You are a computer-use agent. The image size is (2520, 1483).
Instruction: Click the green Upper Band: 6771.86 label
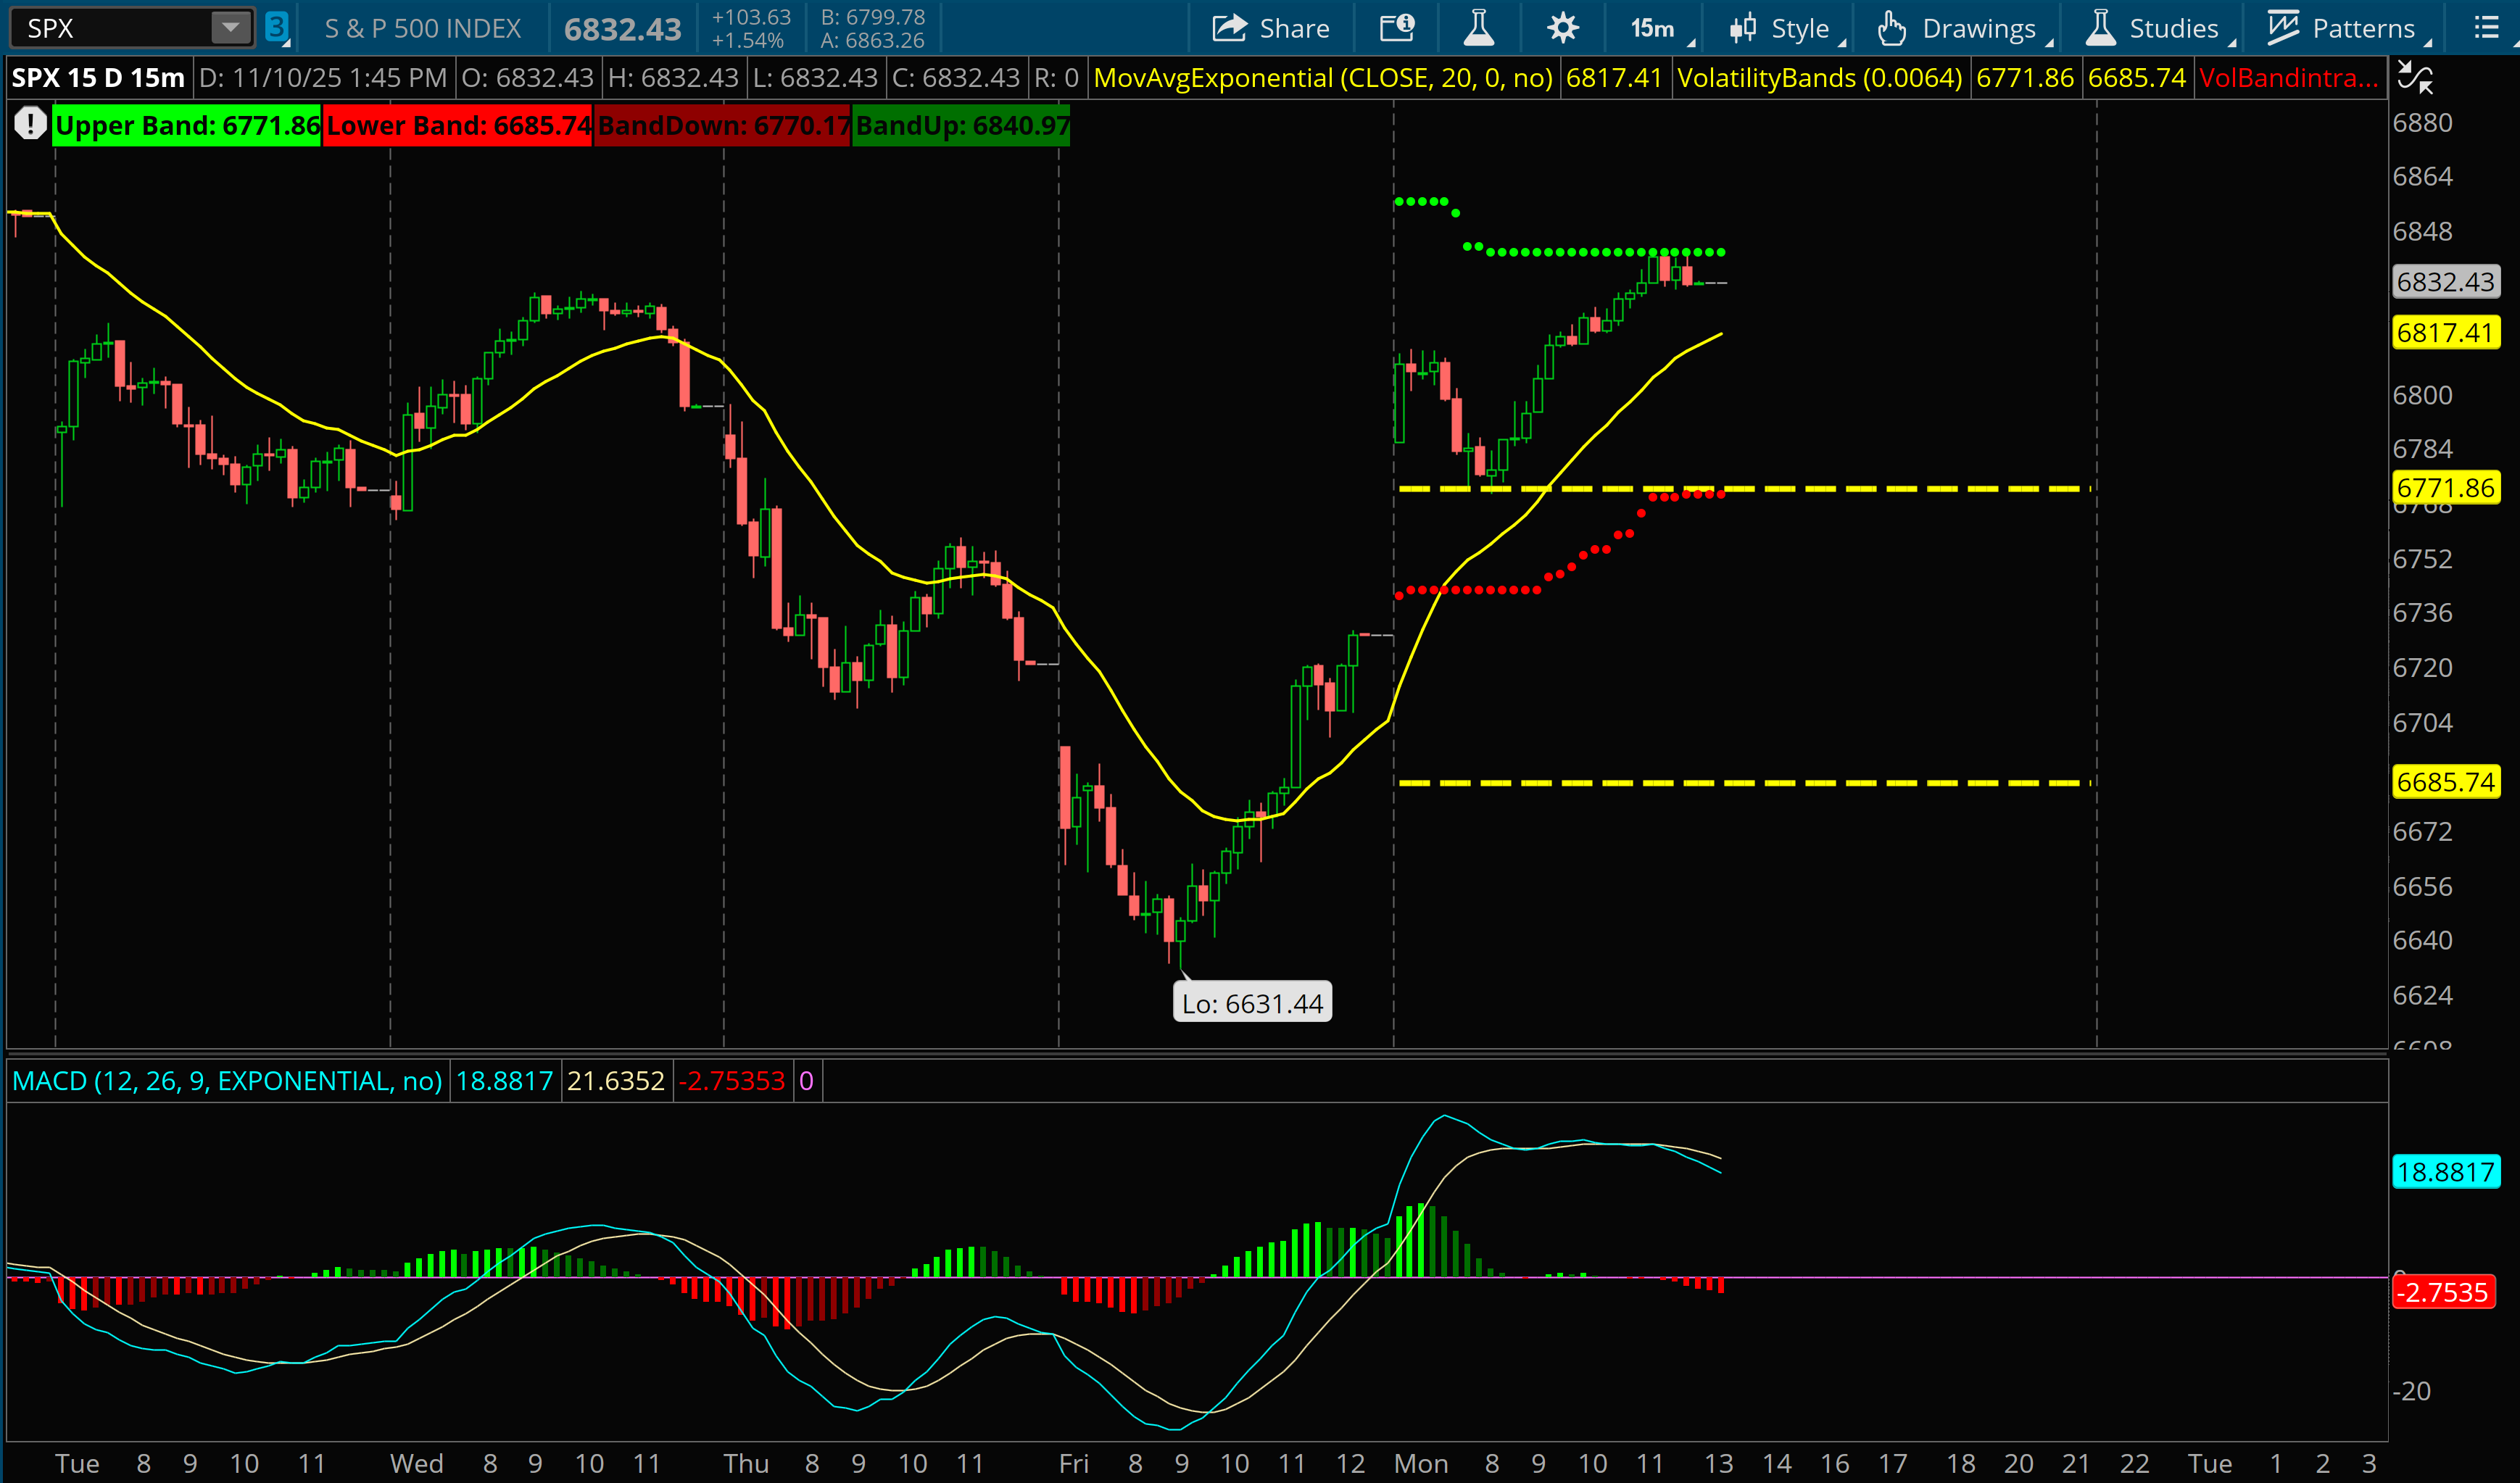click(x=186, y=125)
